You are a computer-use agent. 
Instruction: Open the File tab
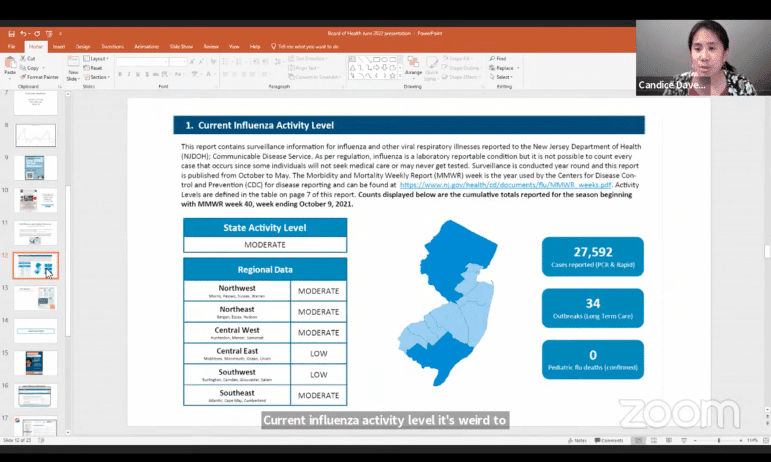11,47
